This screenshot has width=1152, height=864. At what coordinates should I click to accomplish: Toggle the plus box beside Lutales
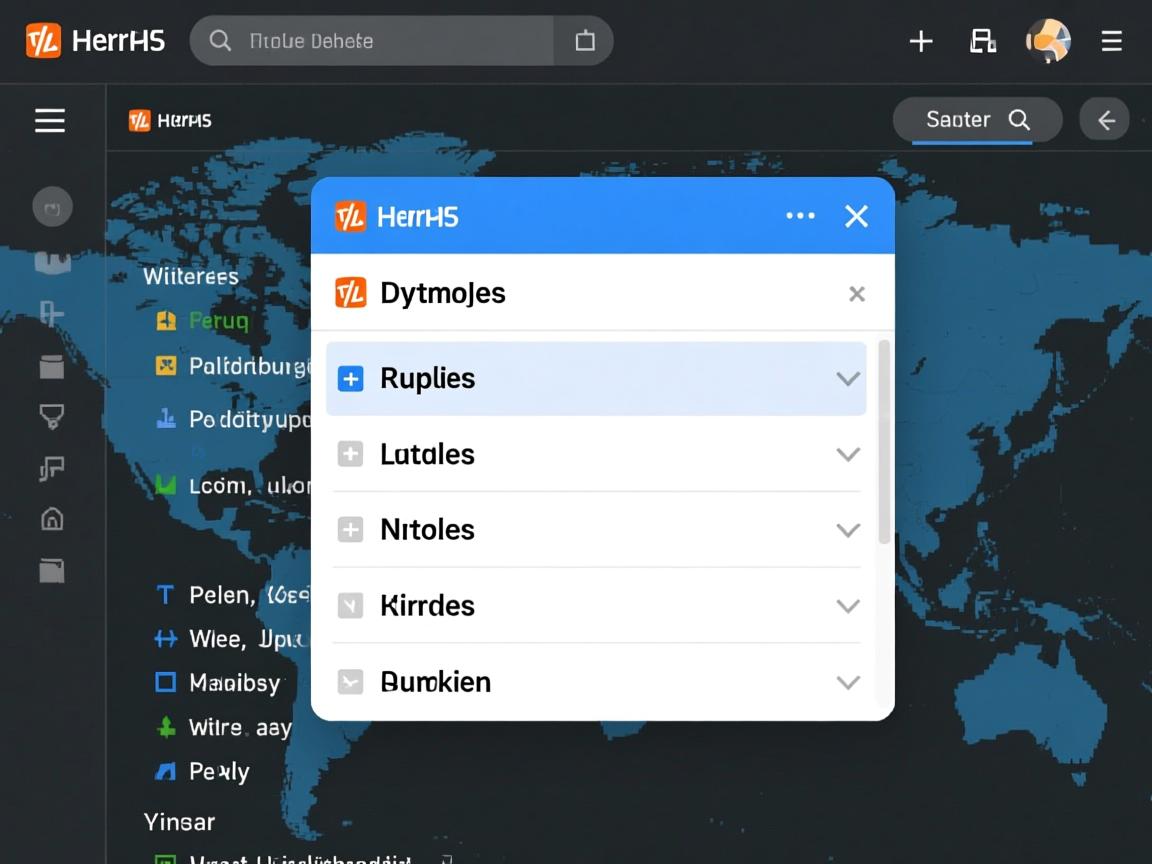350,454
